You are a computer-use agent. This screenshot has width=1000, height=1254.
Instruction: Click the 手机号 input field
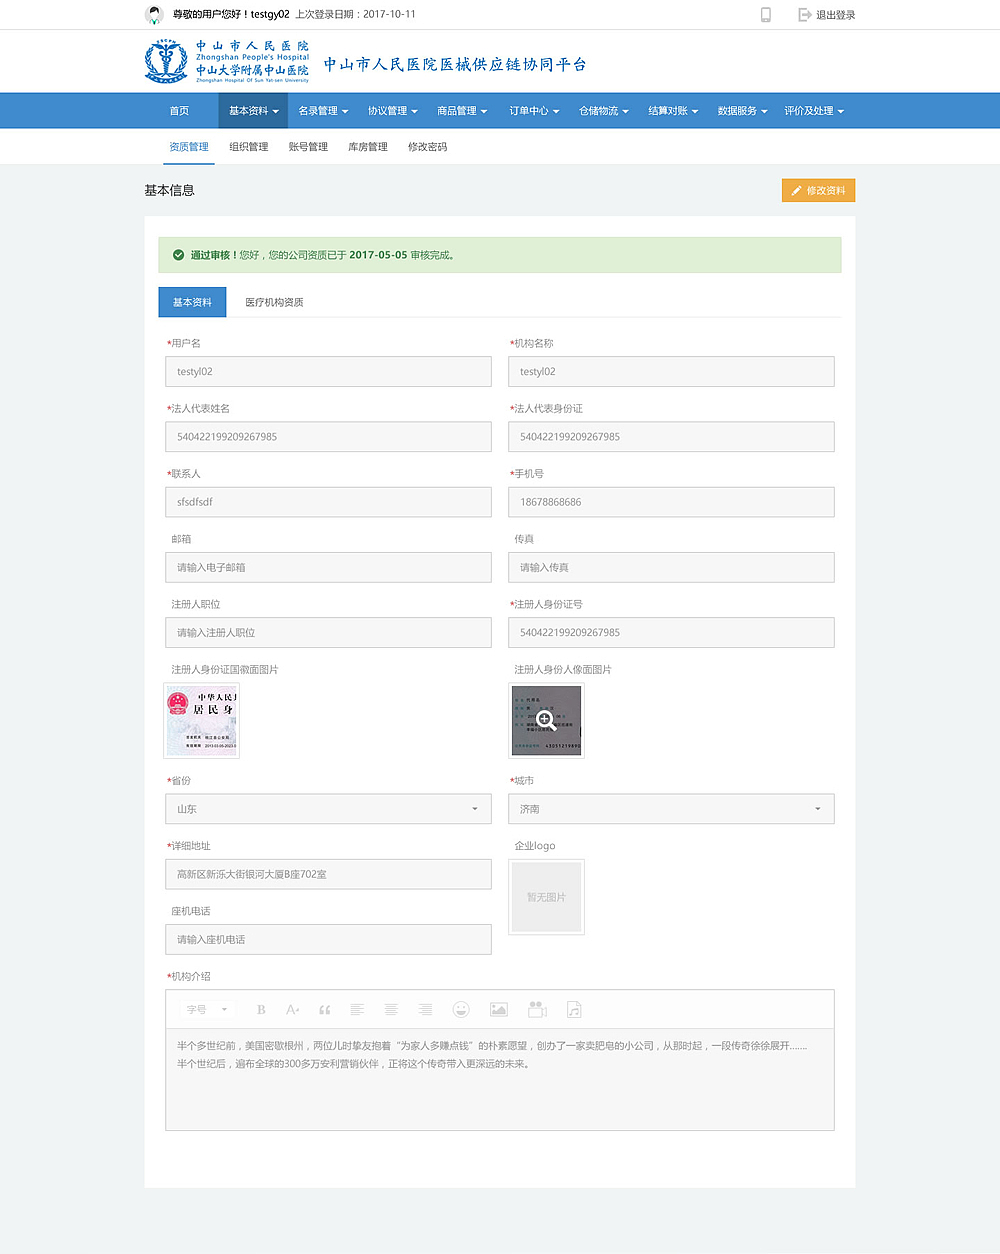click(671, 502)
